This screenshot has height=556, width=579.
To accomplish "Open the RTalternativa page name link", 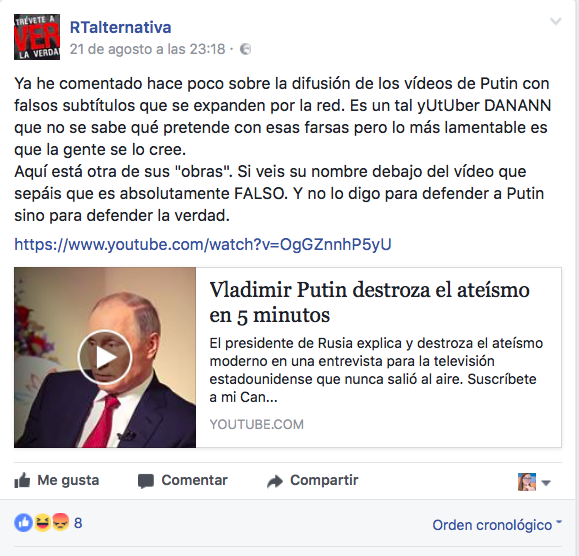I will [x=120, y=27].
